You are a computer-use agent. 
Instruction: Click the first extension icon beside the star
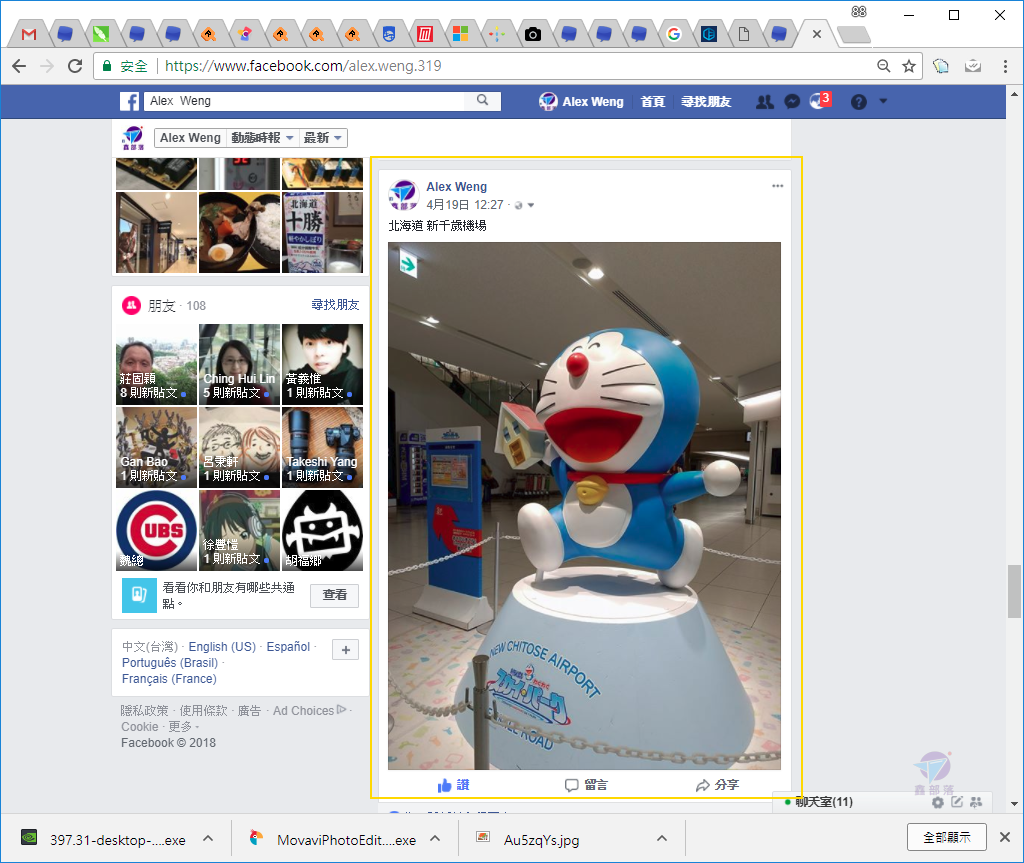(x=940, y=66)
